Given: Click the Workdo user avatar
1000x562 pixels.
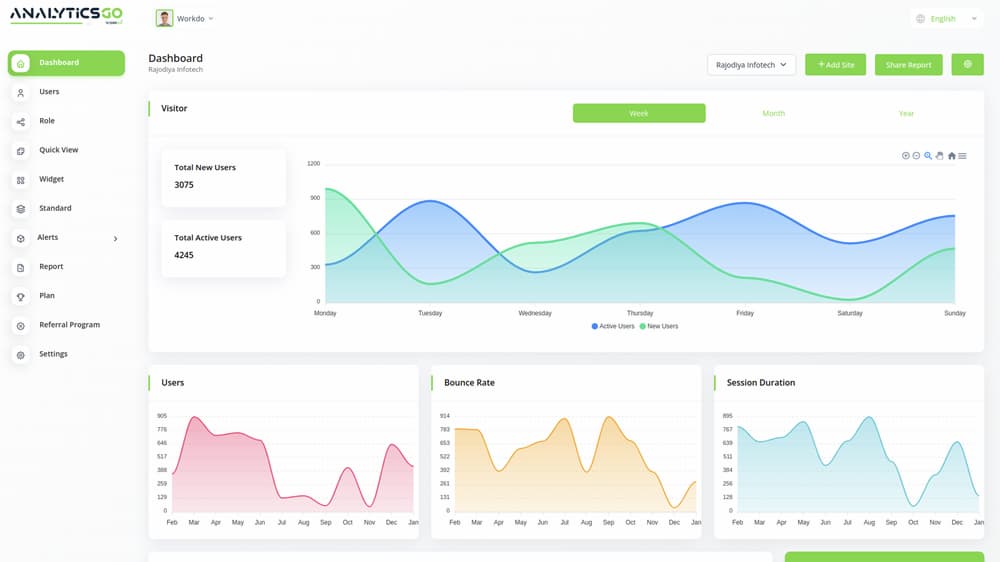Looking at the screenshot, I should point(164,18).
